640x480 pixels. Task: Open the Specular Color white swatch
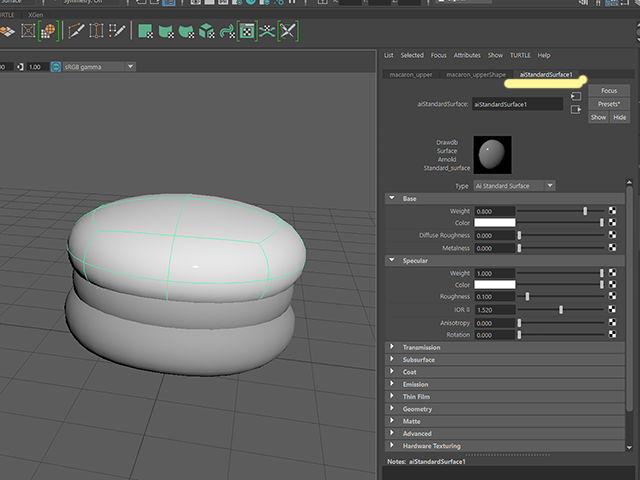pos(494,284)
